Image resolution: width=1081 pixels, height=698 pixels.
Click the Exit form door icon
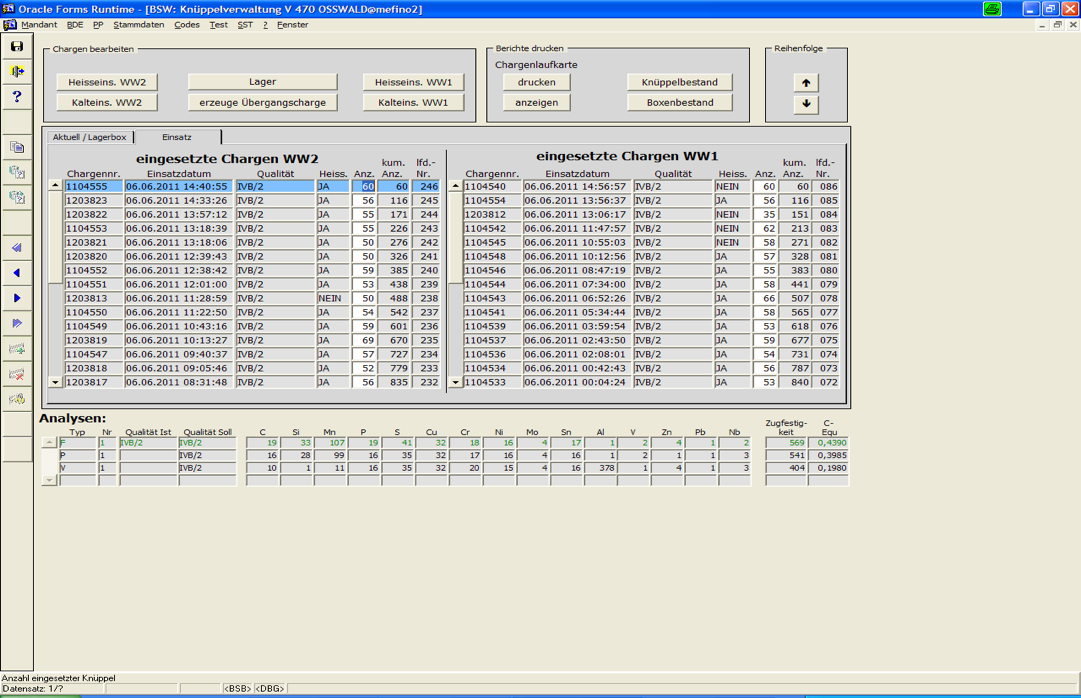pos(17,71)
